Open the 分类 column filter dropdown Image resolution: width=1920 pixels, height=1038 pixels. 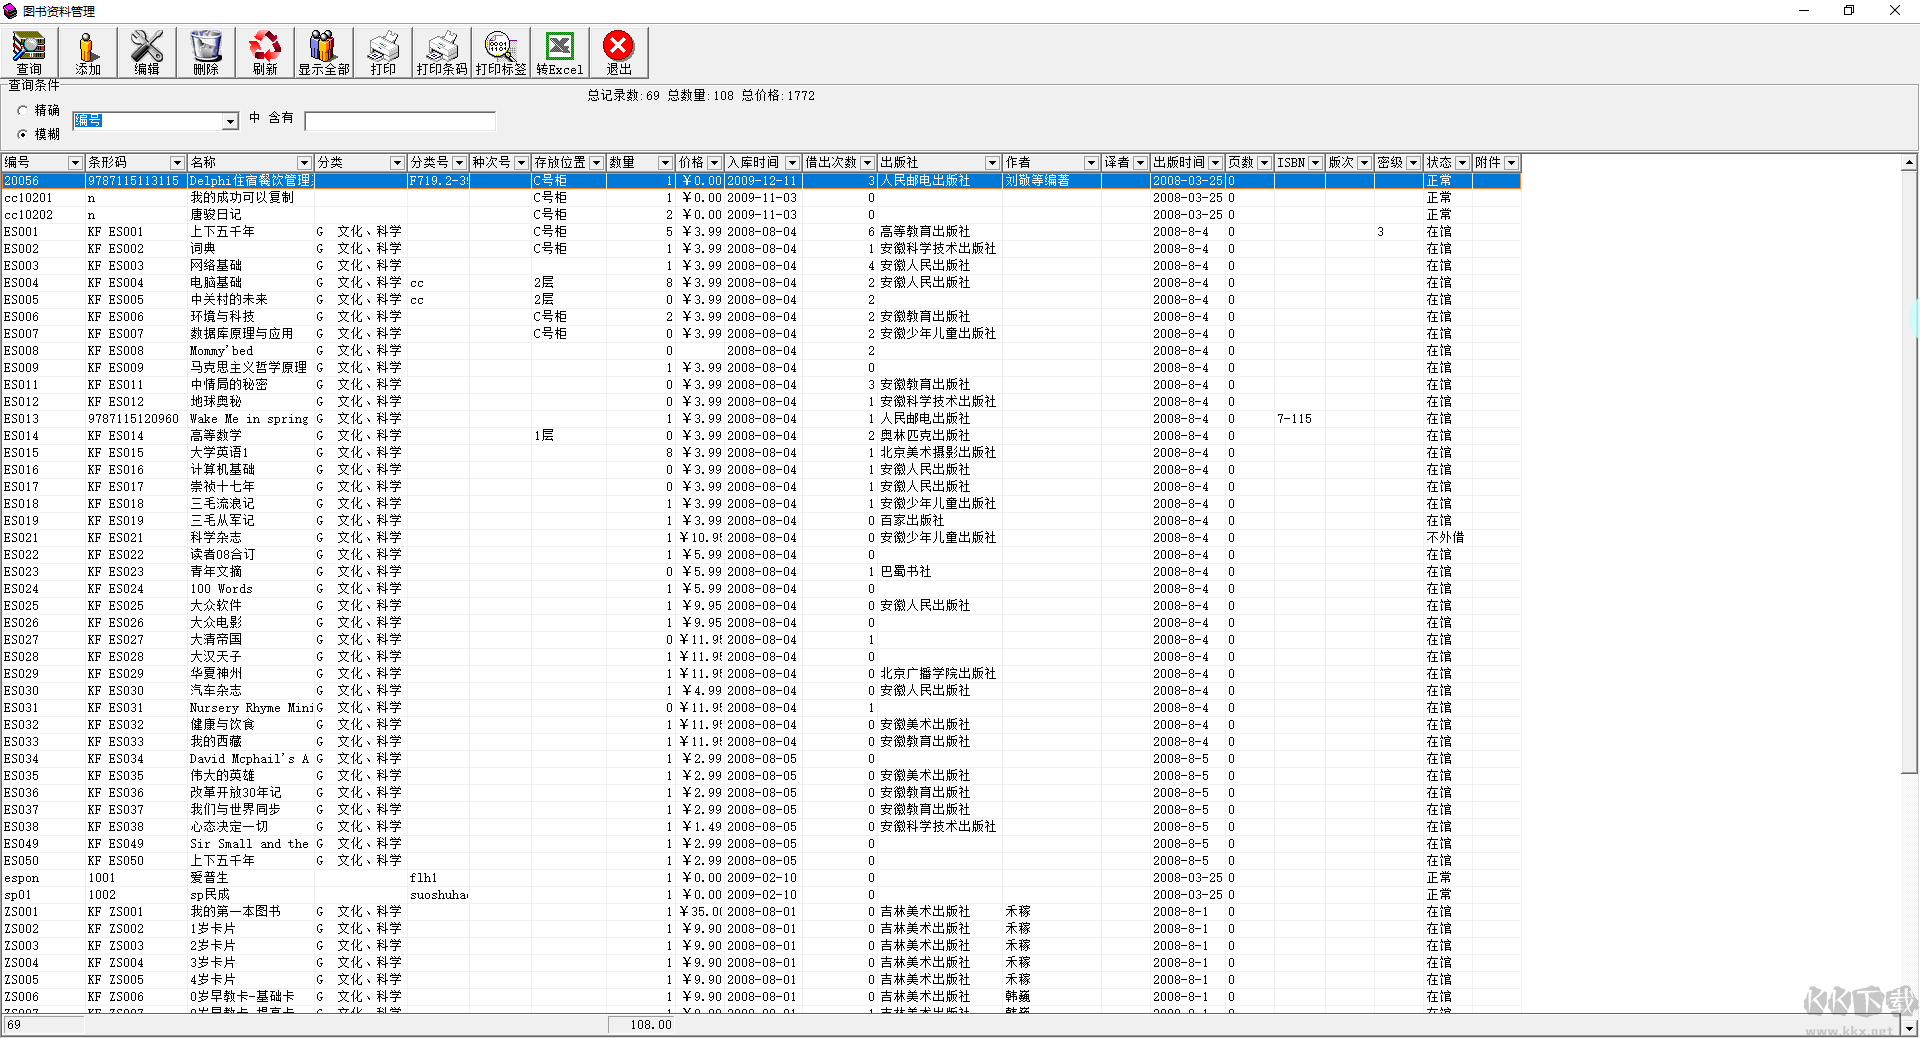pos(397,163)
